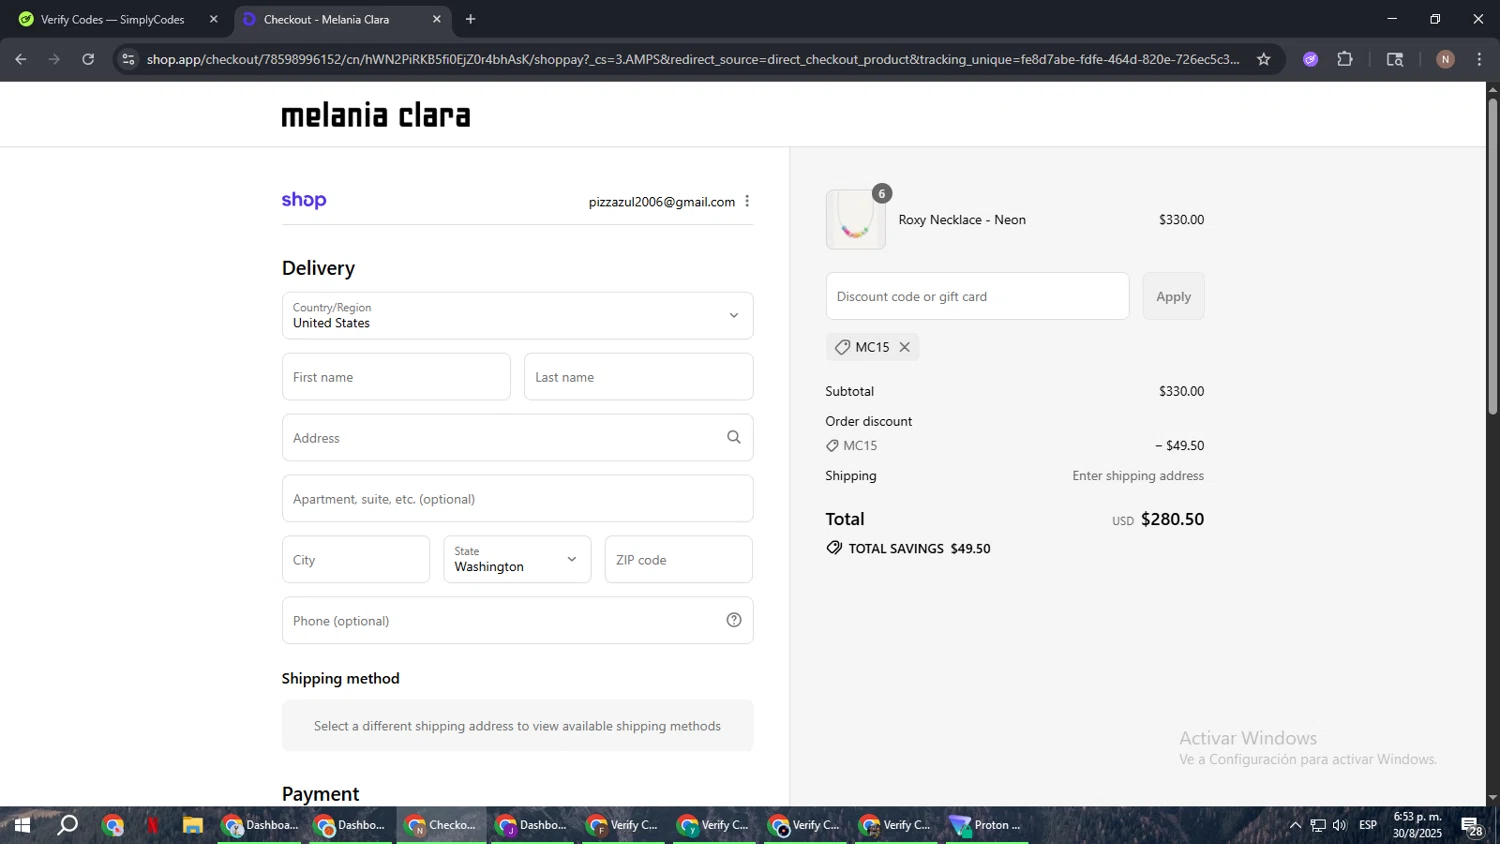The width and height of the screenshot is (1500, 844).
Task: Remove the MC15 discount code tag
Action: (x=904, y=347)
